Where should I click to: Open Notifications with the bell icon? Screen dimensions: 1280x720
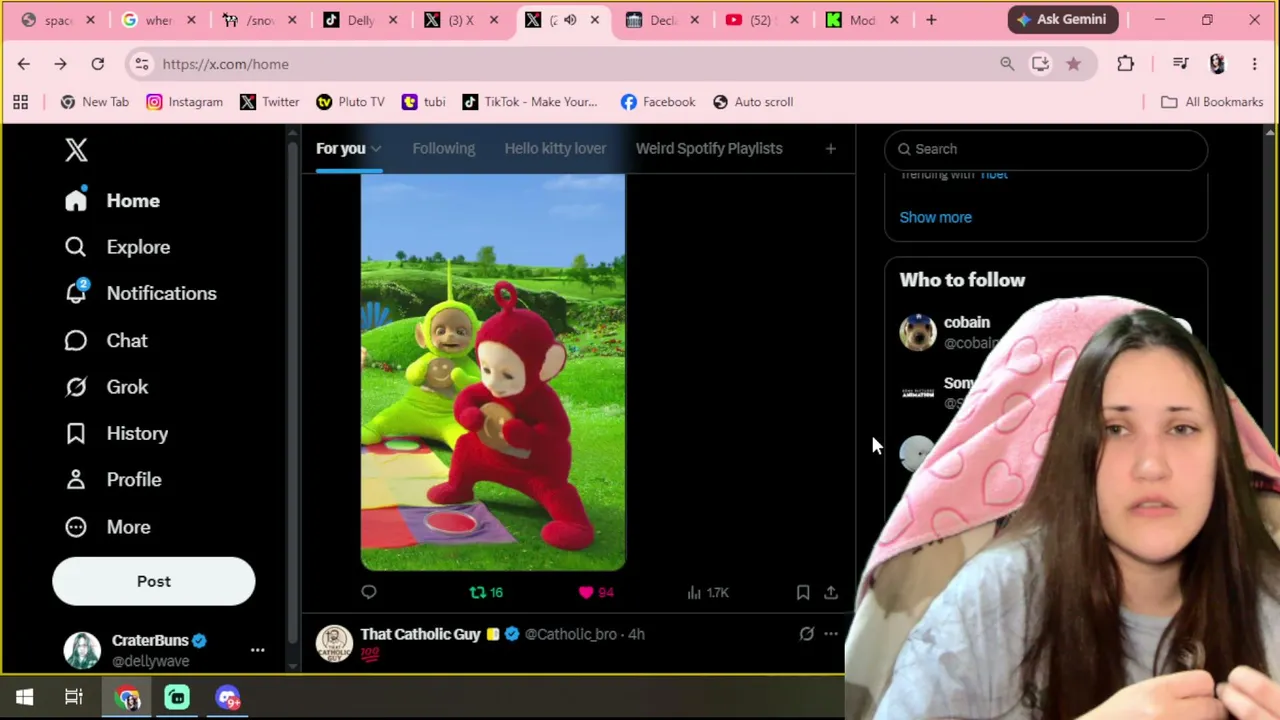point(140,293)
